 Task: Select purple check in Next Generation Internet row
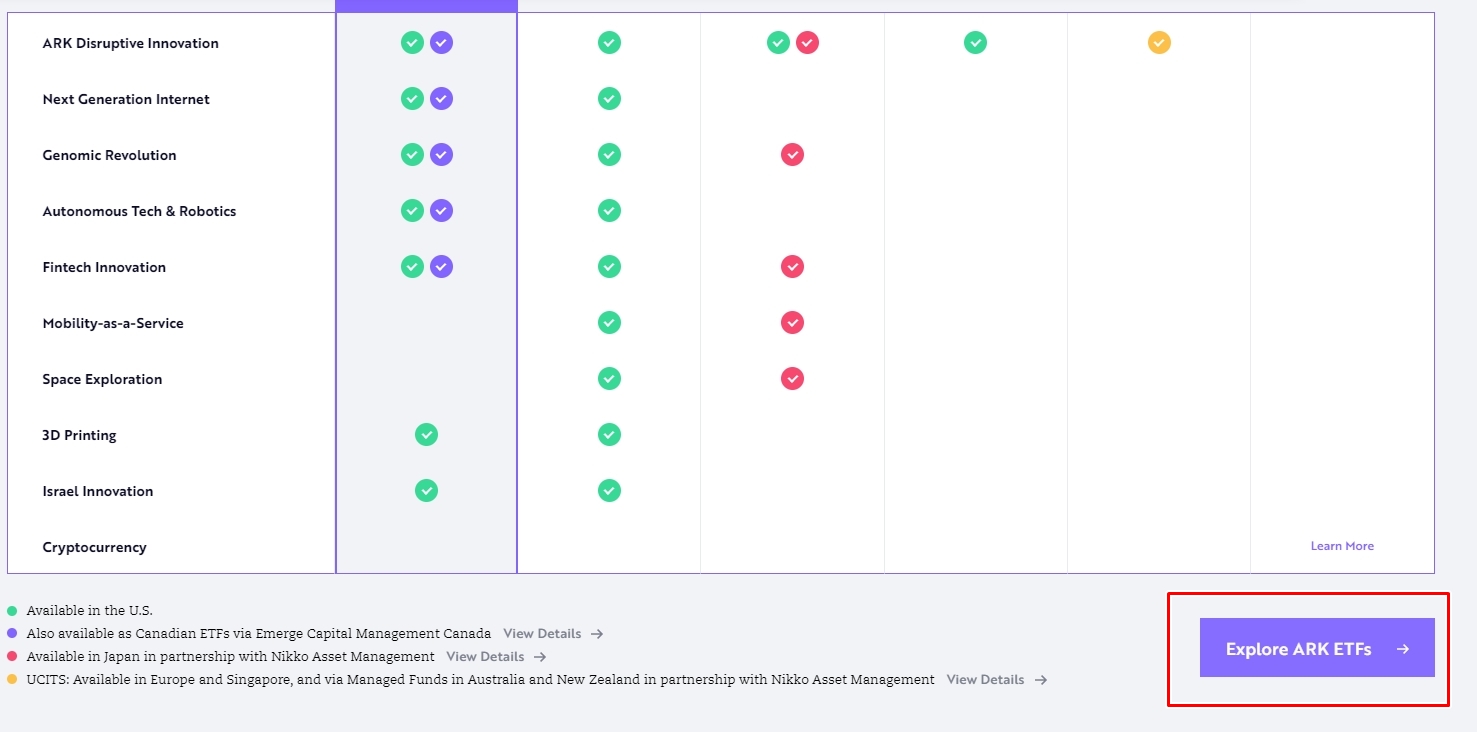click(x=441, y=99)
